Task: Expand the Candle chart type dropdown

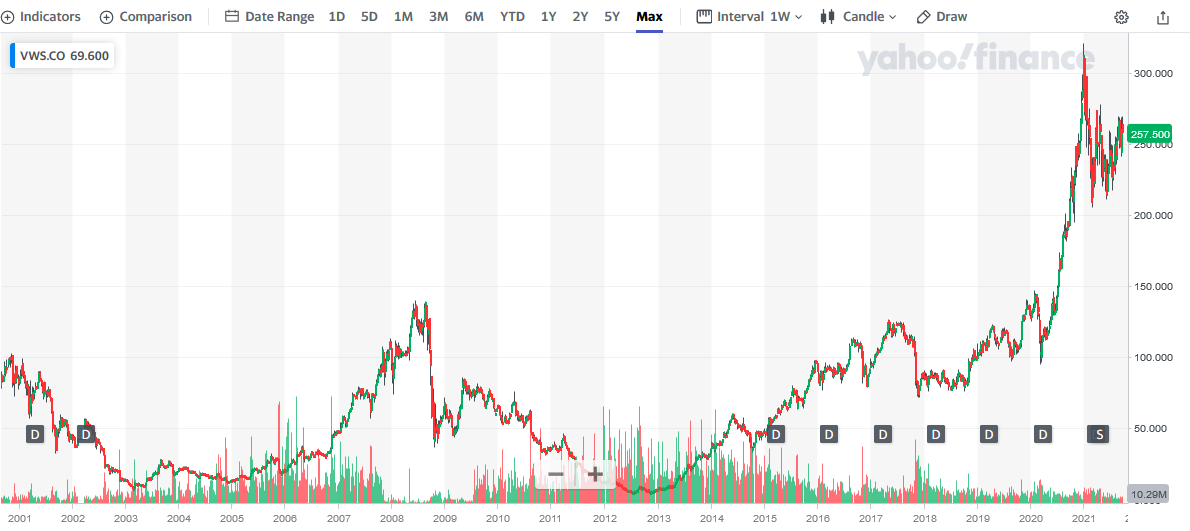Action: 858,17
